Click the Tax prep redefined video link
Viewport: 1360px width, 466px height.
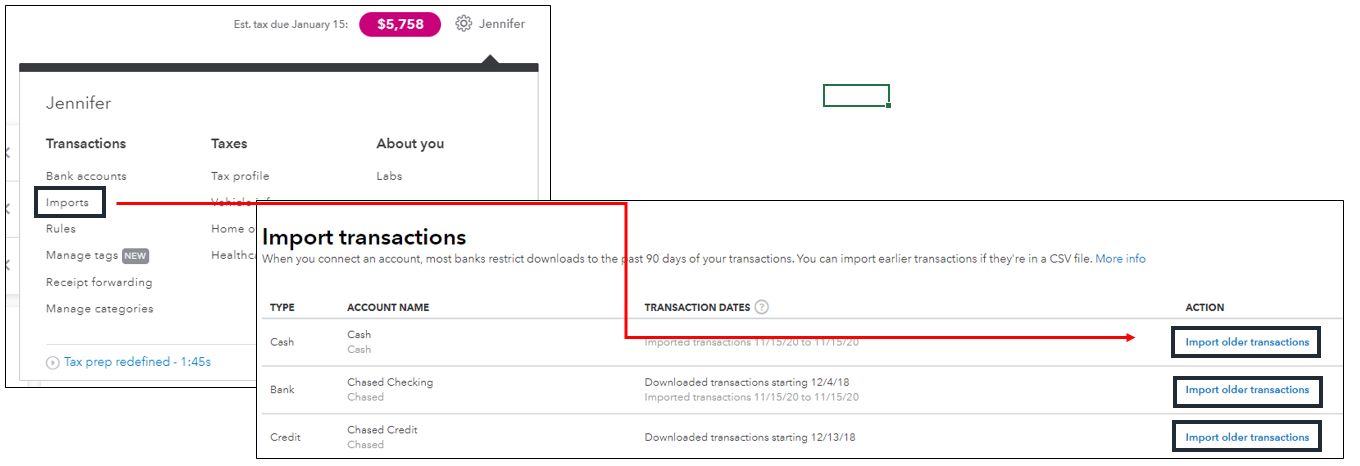[x=137, y=362]
